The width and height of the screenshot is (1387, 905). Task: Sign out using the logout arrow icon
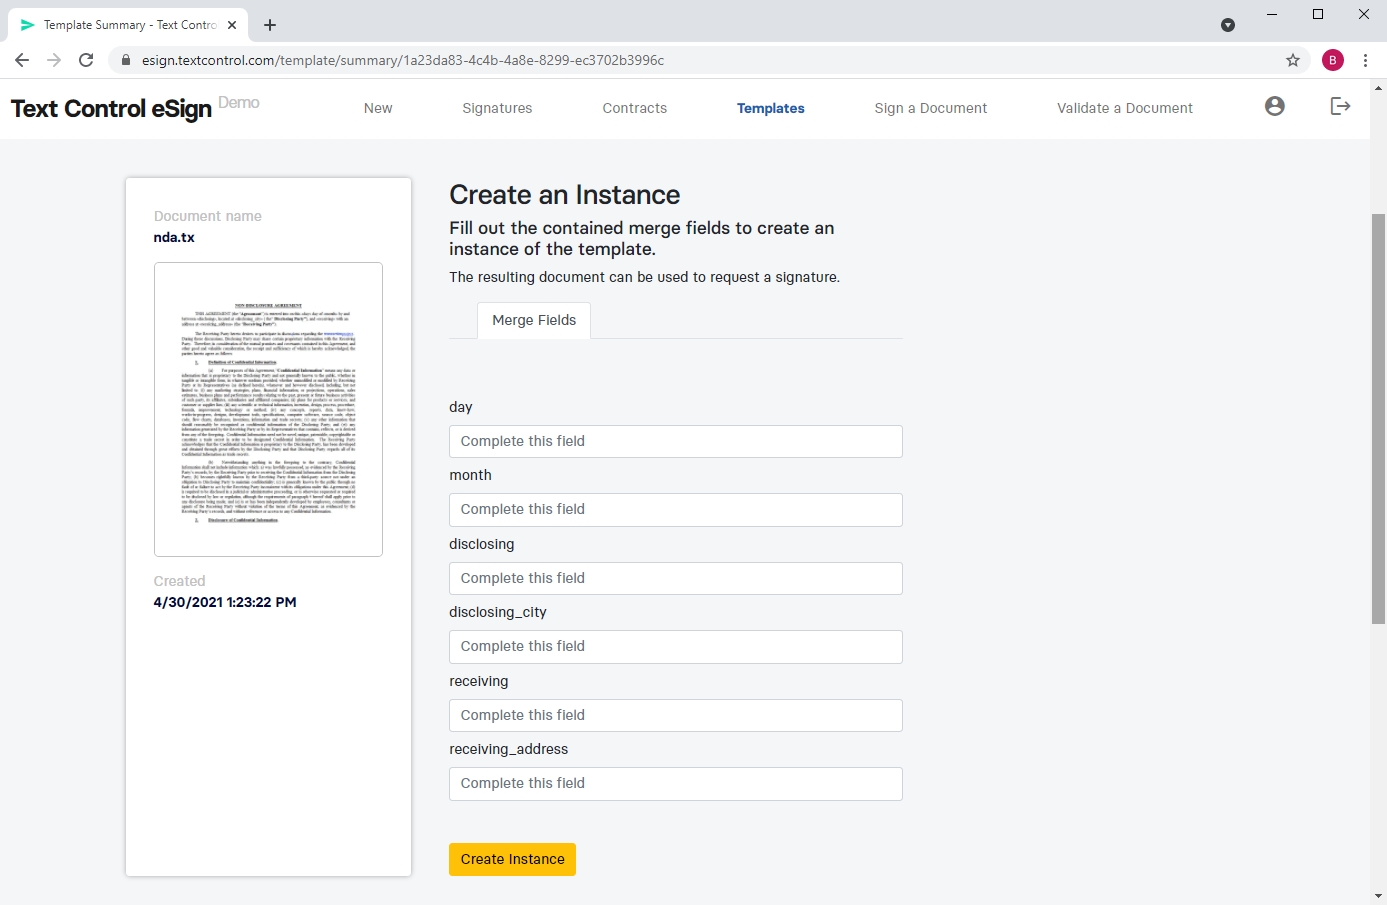tap(1340, 106)
